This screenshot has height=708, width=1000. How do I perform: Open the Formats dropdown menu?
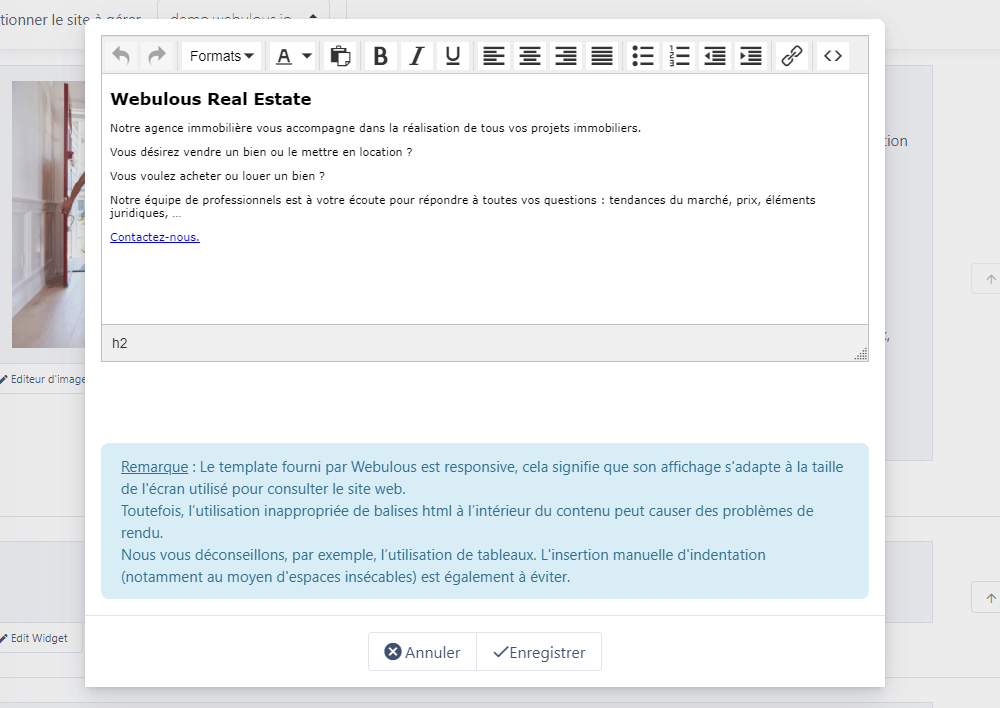tap(221, 56)
